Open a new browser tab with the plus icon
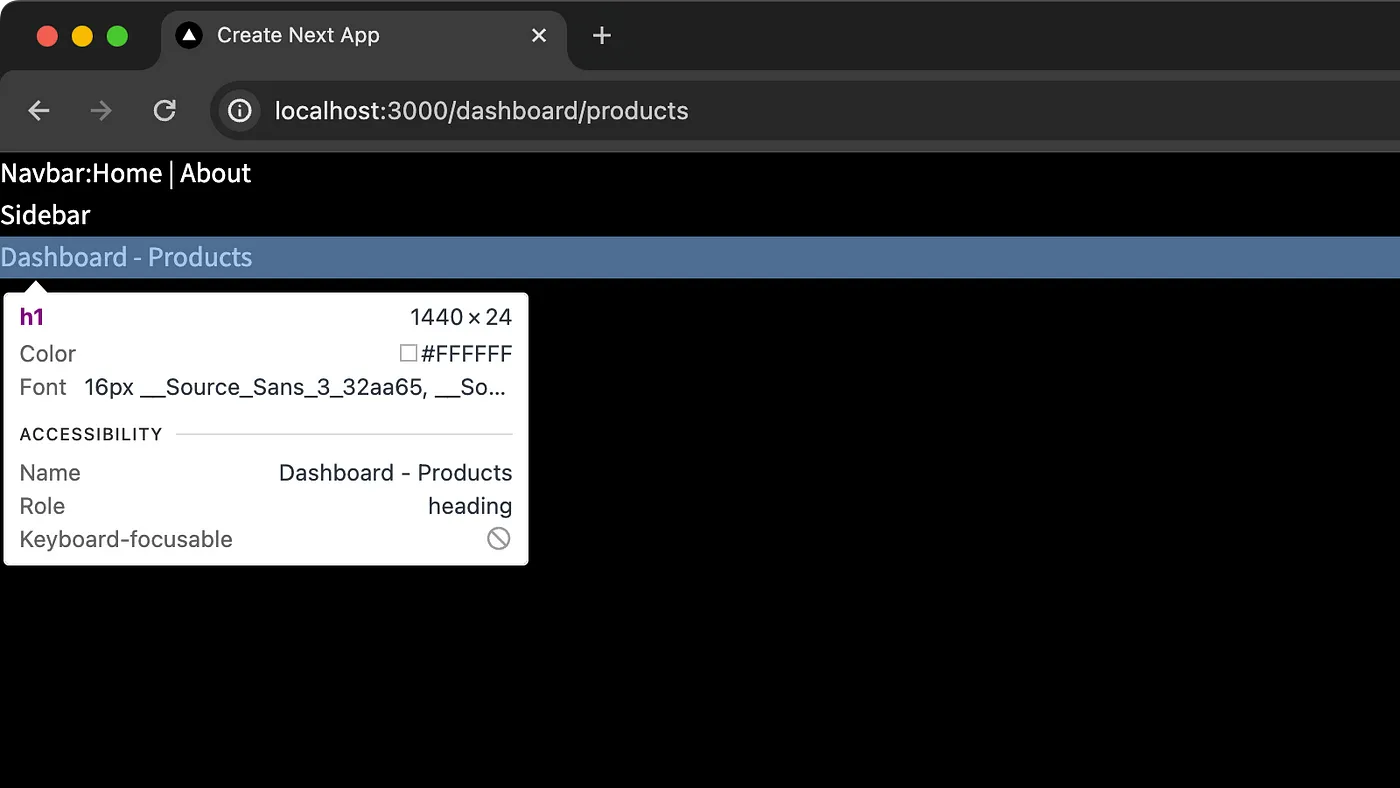This screenshot has width=1400, height=788. click(601, 35)
